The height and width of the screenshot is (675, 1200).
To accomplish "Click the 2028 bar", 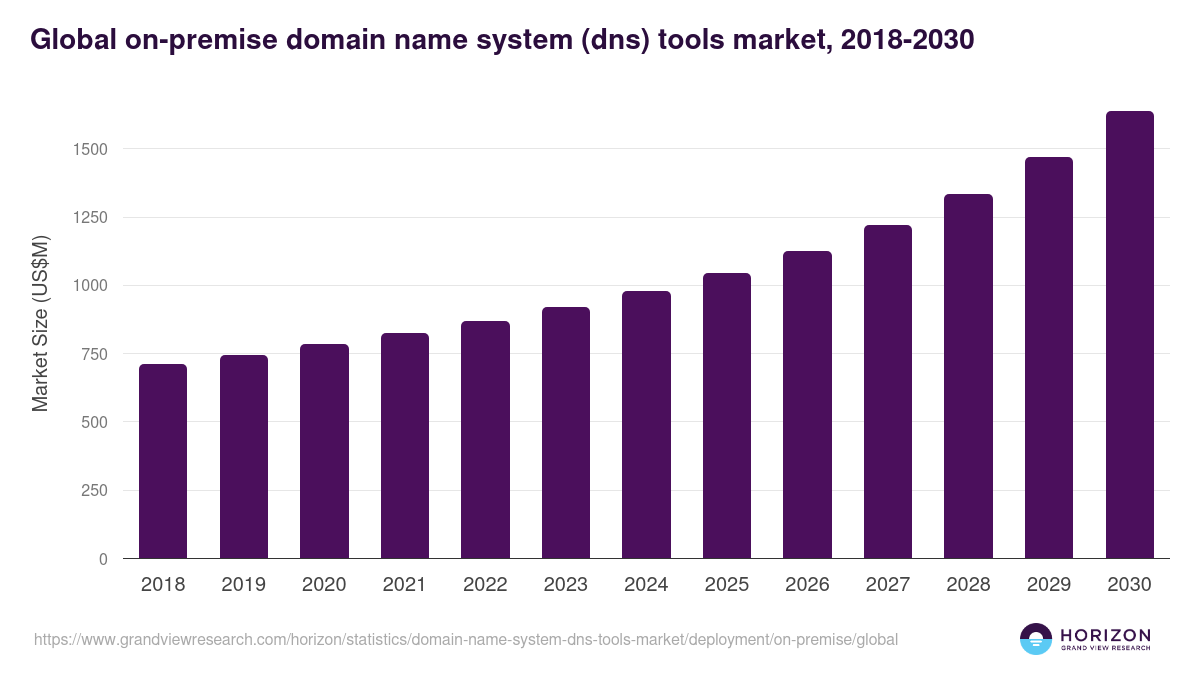I will (968, 376).
